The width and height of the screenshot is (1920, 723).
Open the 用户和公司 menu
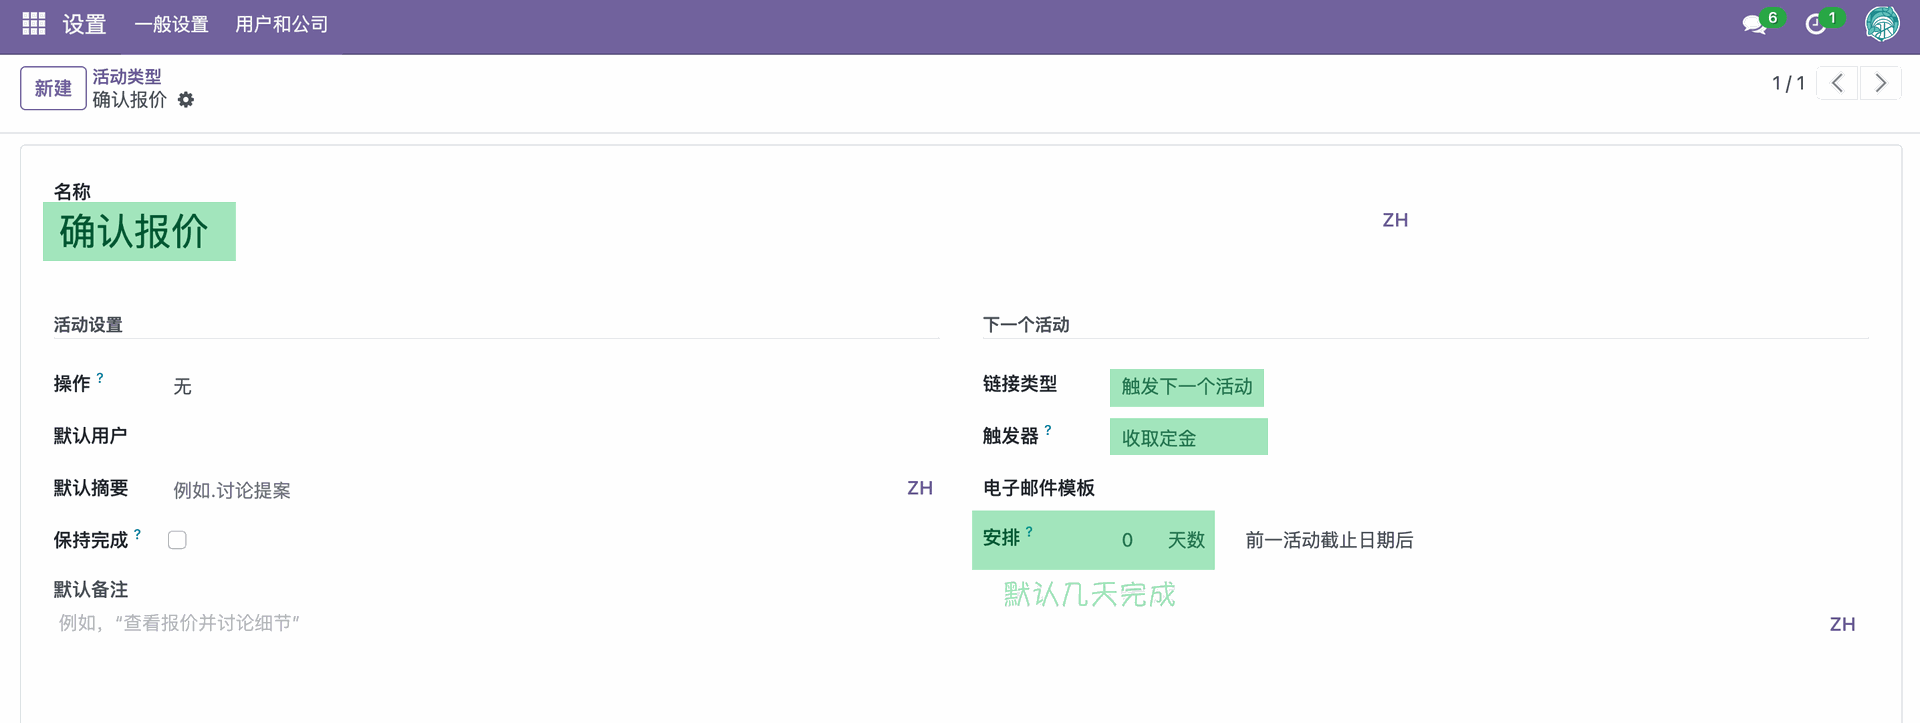tap(281, 24)
